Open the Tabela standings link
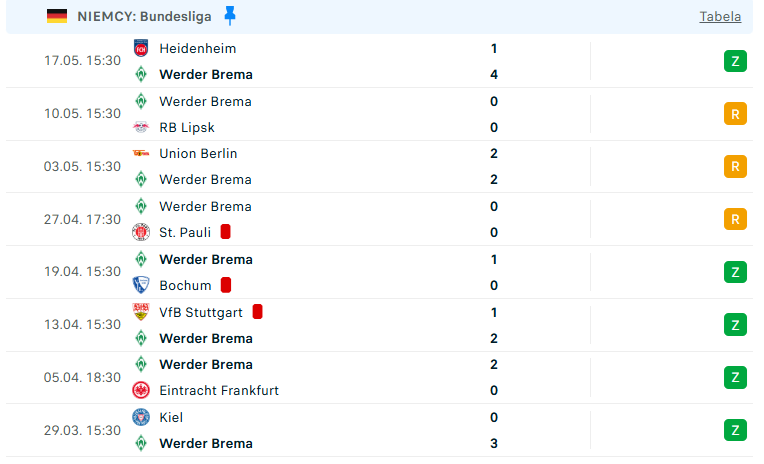The height and width of the screenshot is (464, 764). click(x=720, y=17)
